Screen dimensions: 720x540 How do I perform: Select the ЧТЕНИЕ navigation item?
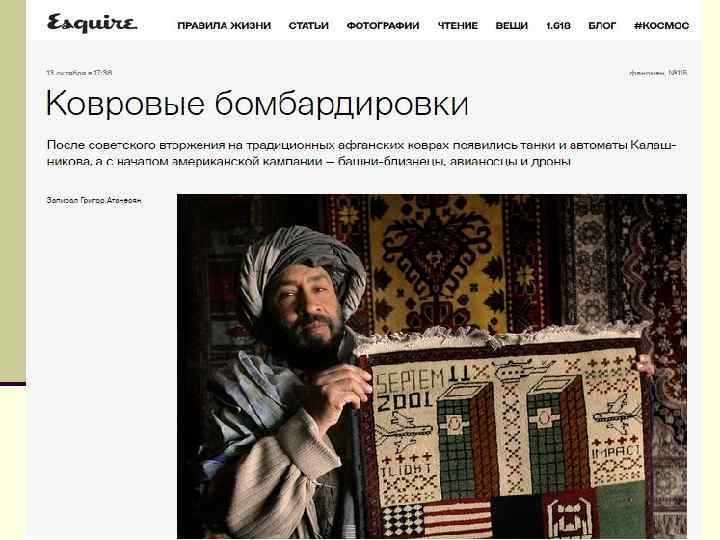[x=458, y=26]
